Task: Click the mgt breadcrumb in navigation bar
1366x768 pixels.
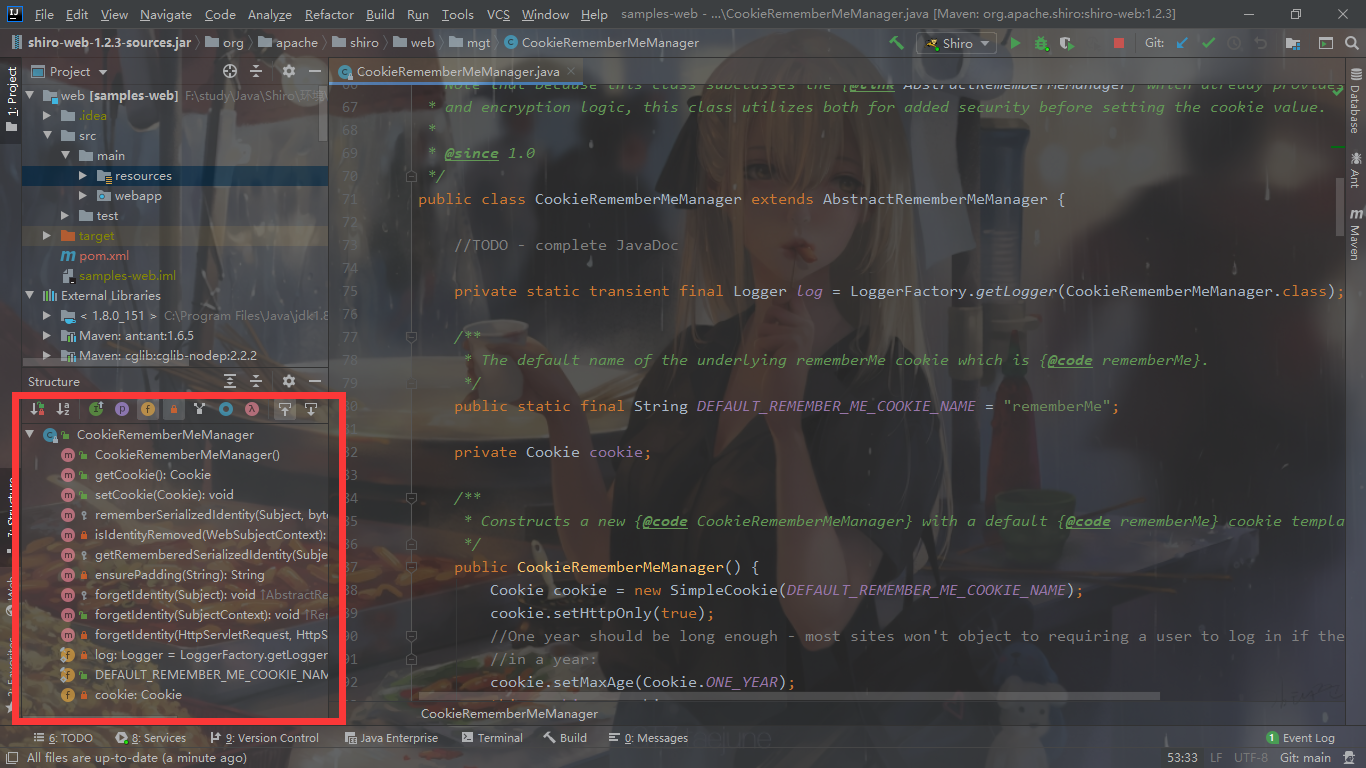Action: click(x=470, y=43)
